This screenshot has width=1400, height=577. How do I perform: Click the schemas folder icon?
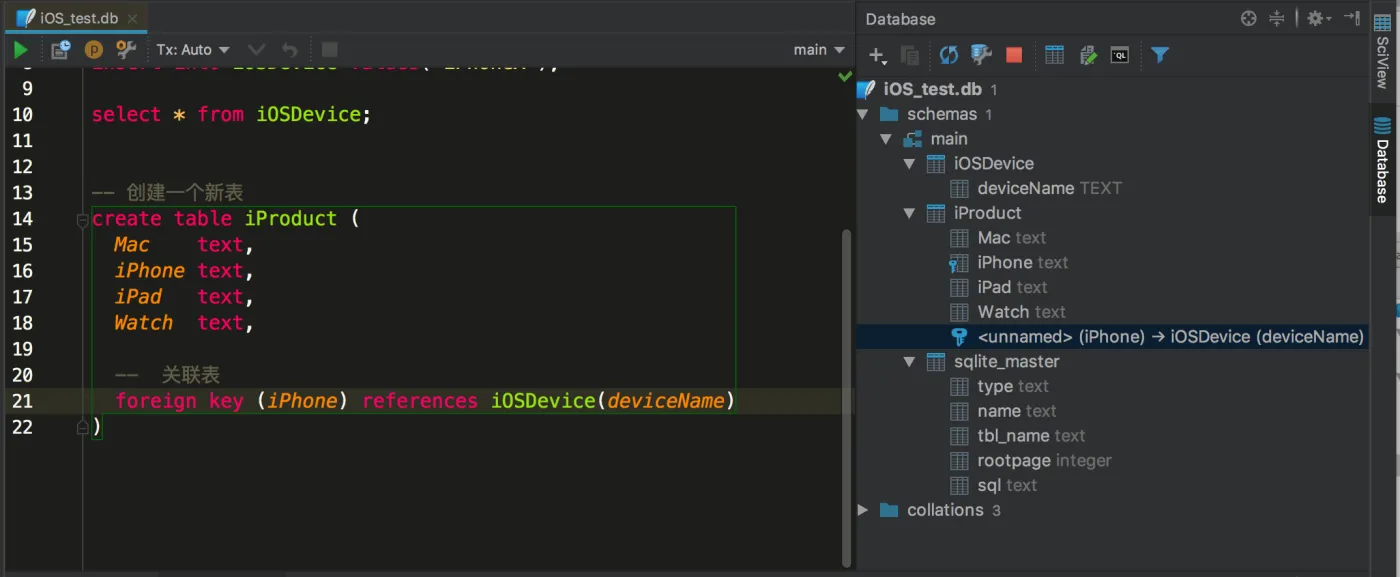[888, 114]
